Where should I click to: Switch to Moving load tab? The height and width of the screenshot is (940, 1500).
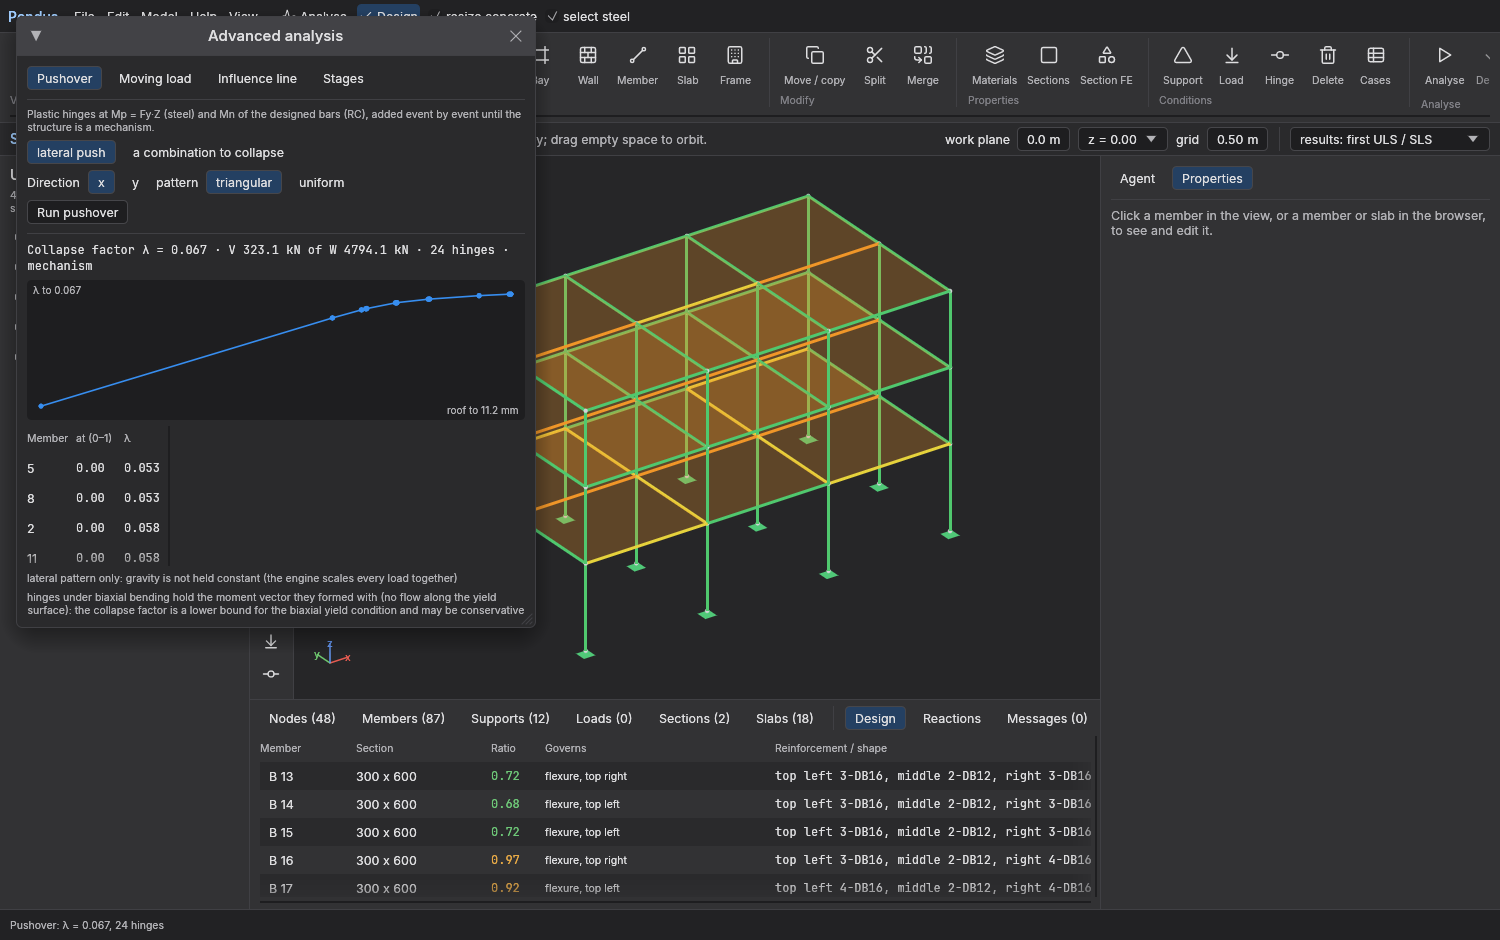pyautogui.click(x=155, y=79)
